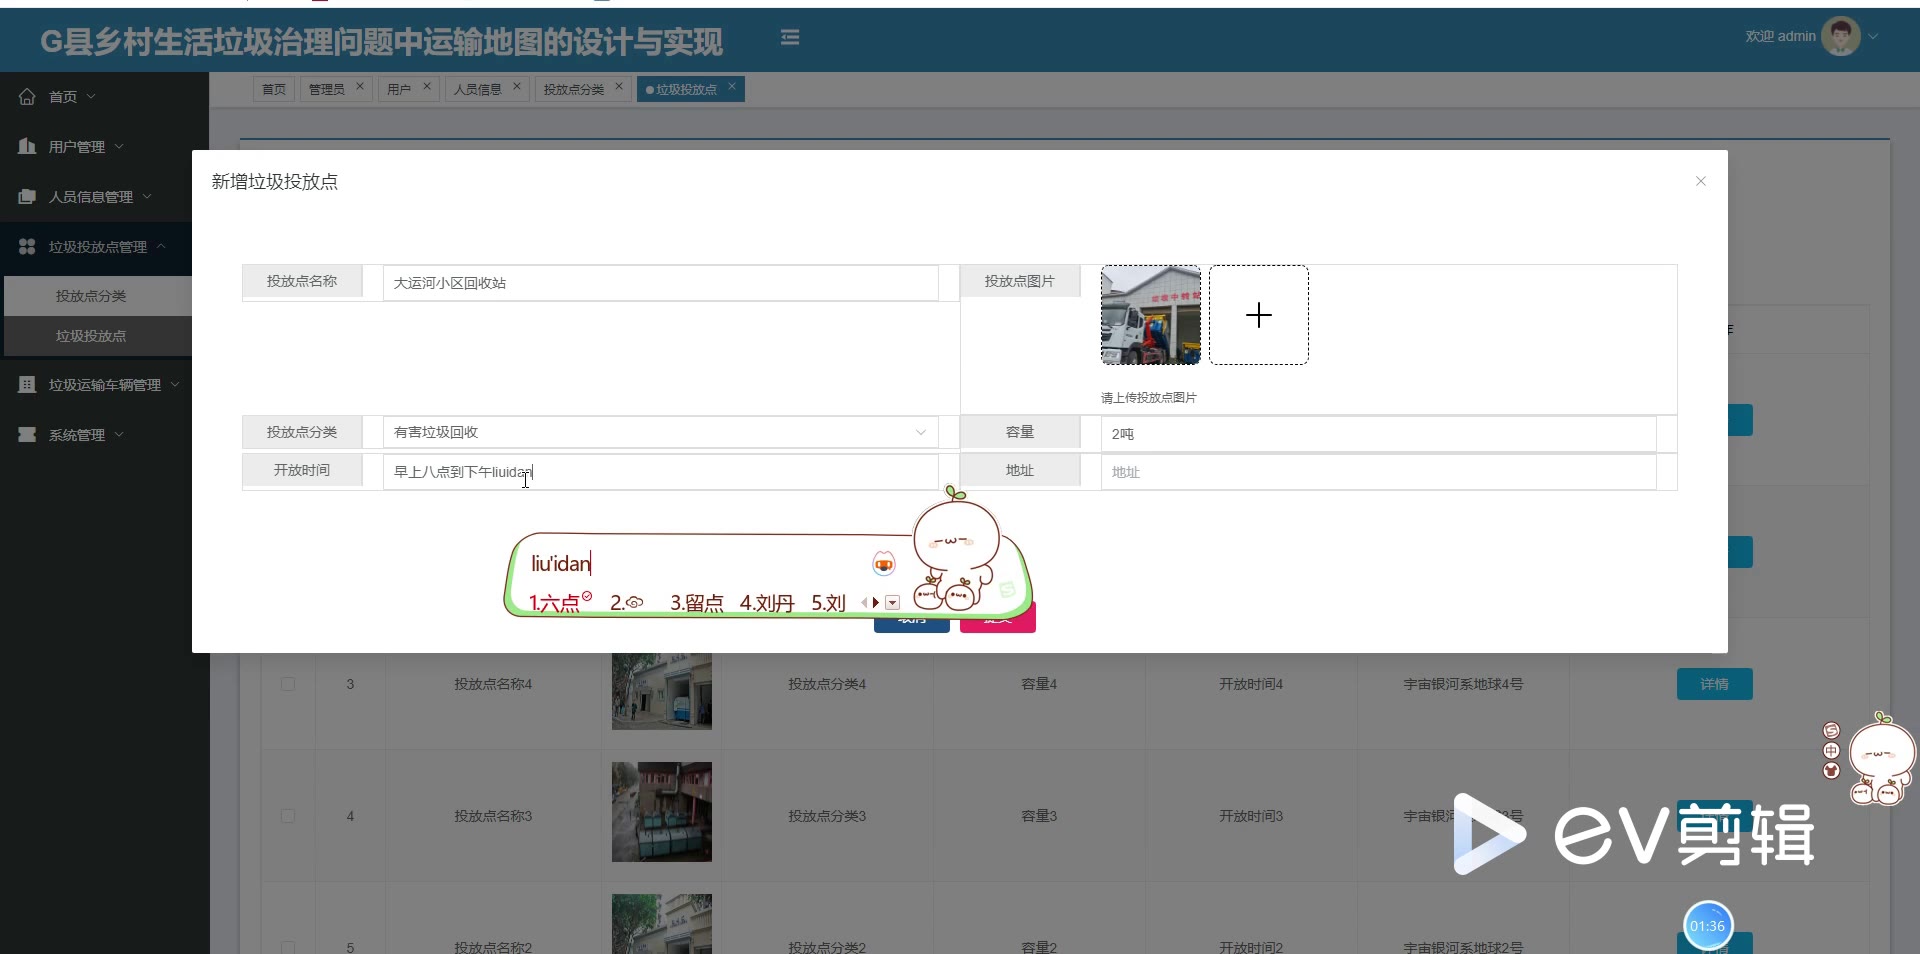This screenshot has width=1920, height=954.
Task: Click the 容量 input showing 2吨
Action: pyautogui.click(x=1378, y=434)
